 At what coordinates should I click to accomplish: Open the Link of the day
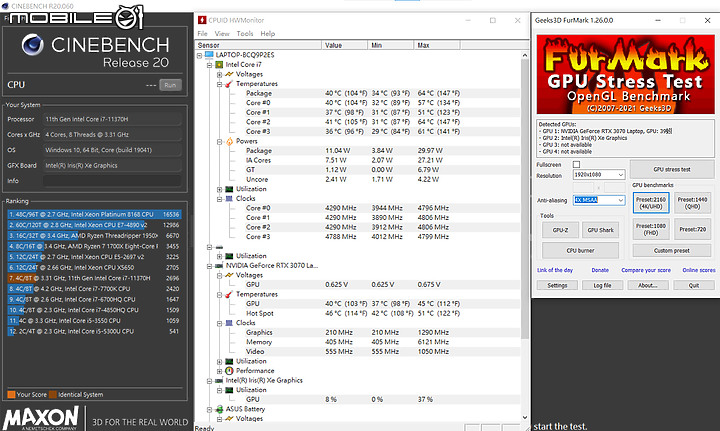coord(555,270)
